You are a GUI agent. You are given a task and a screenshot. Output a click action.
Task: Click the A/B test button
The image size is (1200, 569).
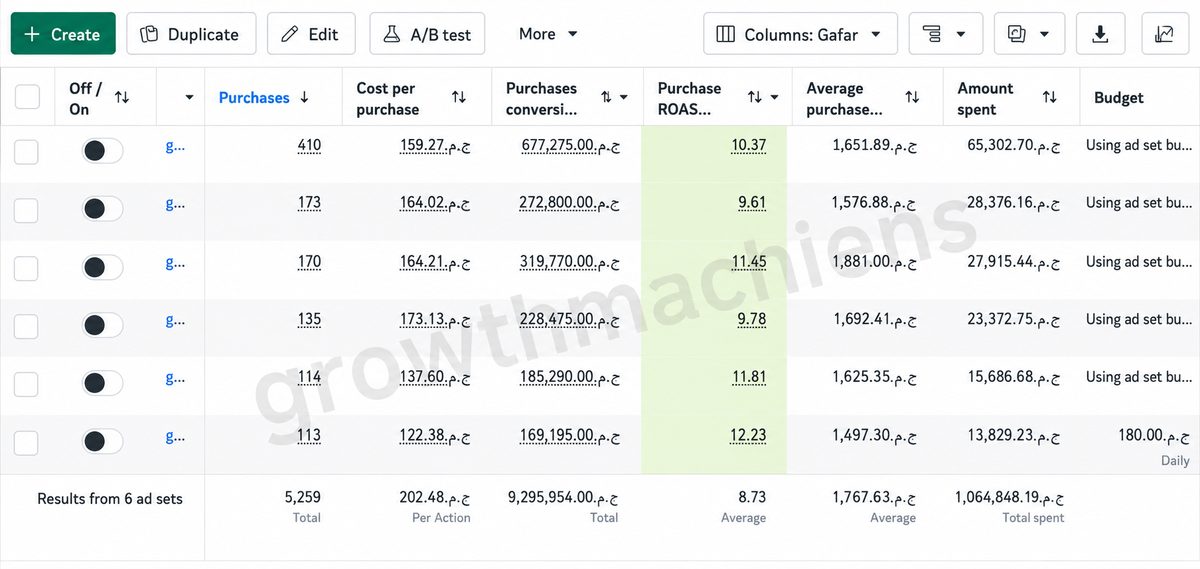click(x=427, y=34)
